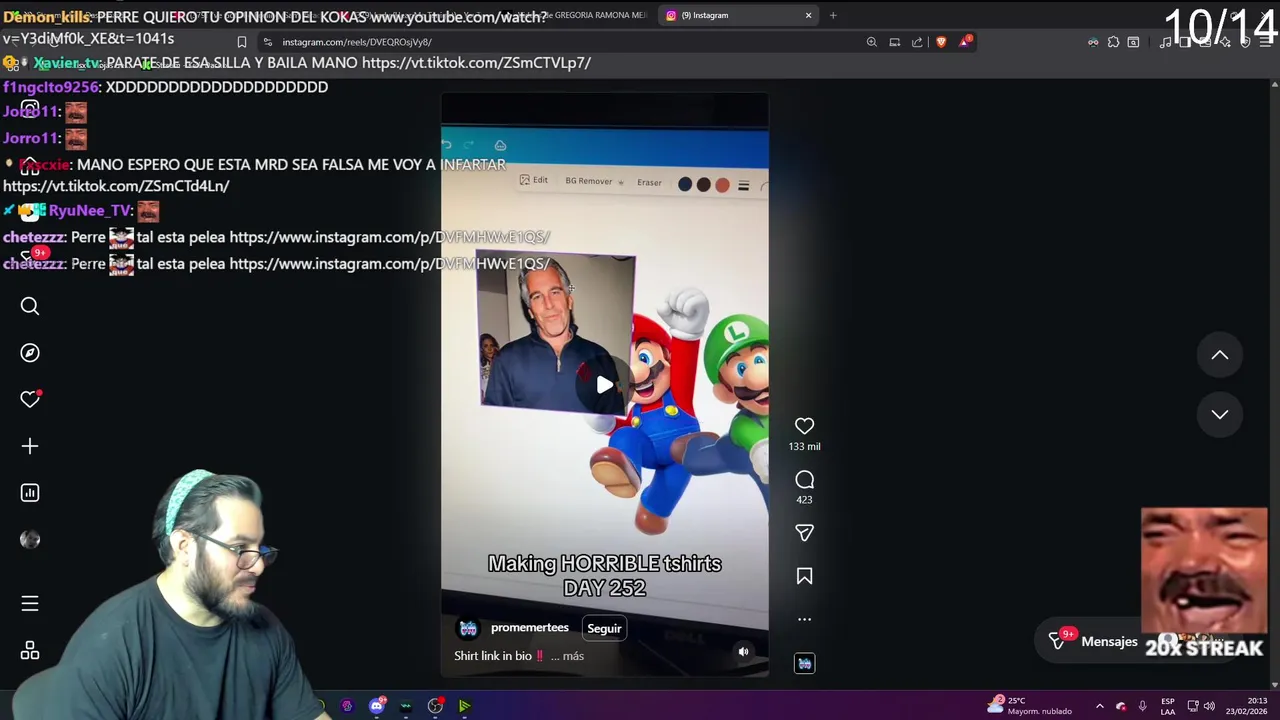Click the green arrow taskbar app
1280x720 pixels.
point(464,706)
